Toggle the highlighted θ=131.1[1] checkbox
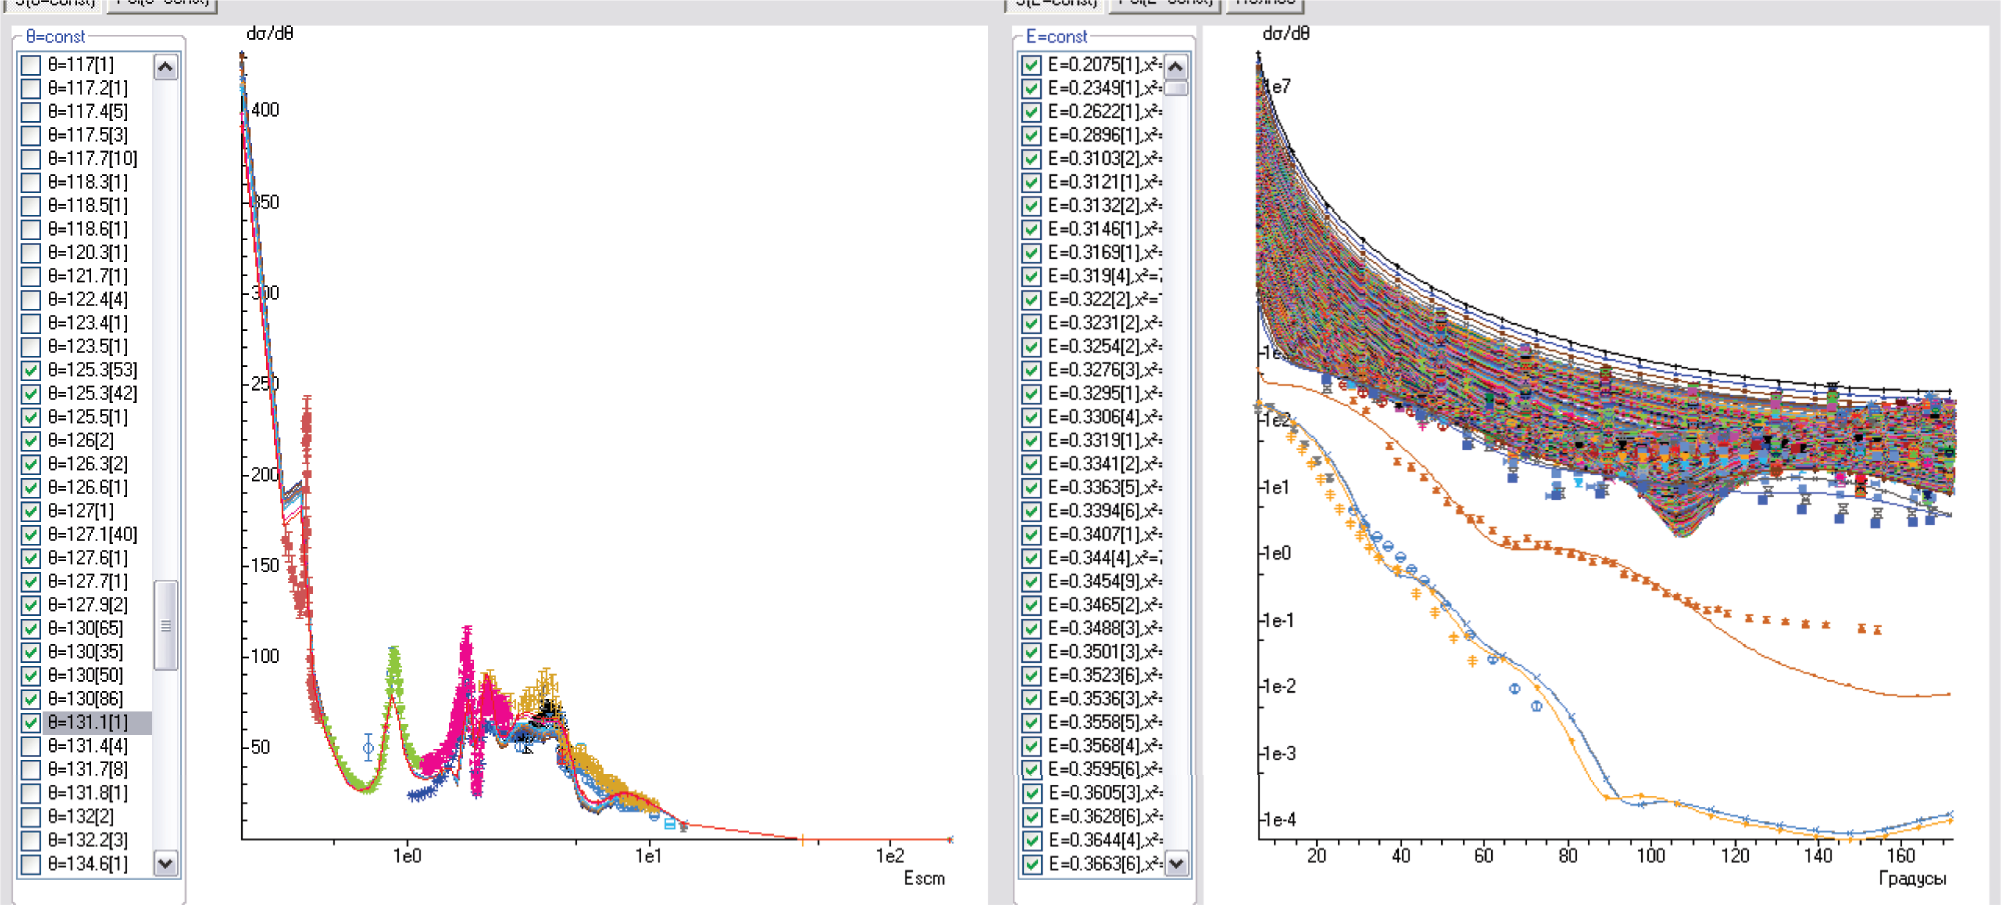The image size is (2001, 905). pos(31,723)
